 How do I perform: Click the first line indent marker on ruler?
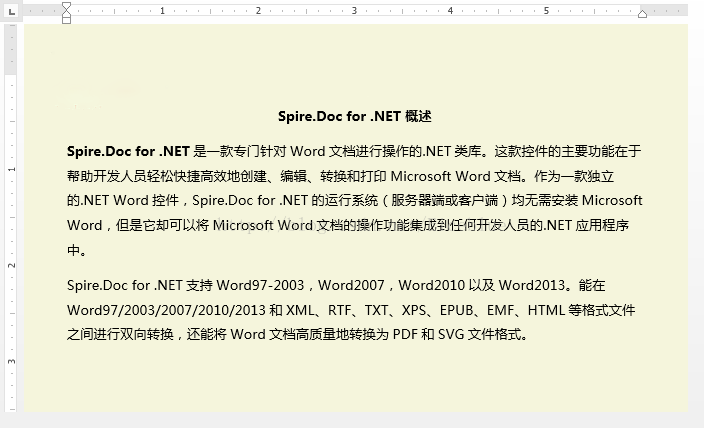click(x=66, y=6)
